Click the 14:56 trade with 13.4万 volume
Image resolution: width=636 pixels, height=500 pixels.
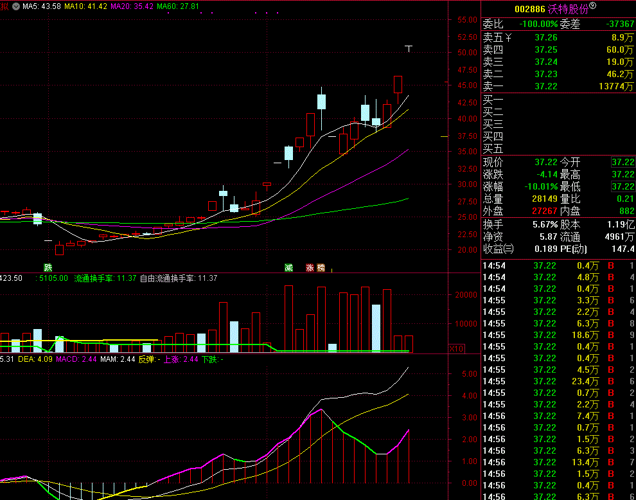558,462
